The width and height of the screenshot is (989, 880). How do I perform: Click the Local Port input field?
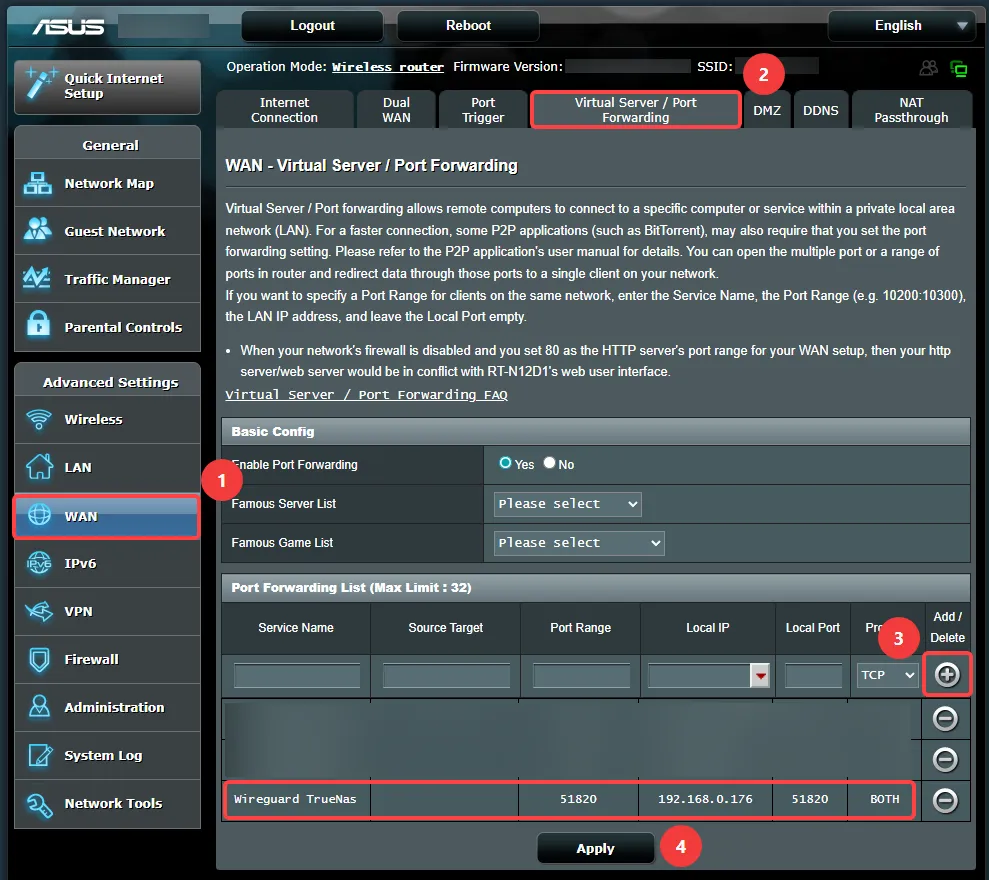813,676
